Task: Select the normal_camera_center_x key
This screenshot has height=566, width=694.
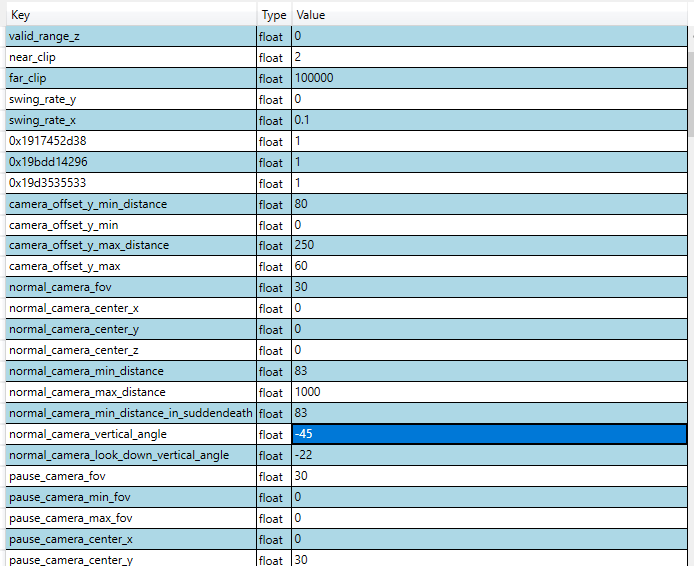Action: [x=131, y=308]
